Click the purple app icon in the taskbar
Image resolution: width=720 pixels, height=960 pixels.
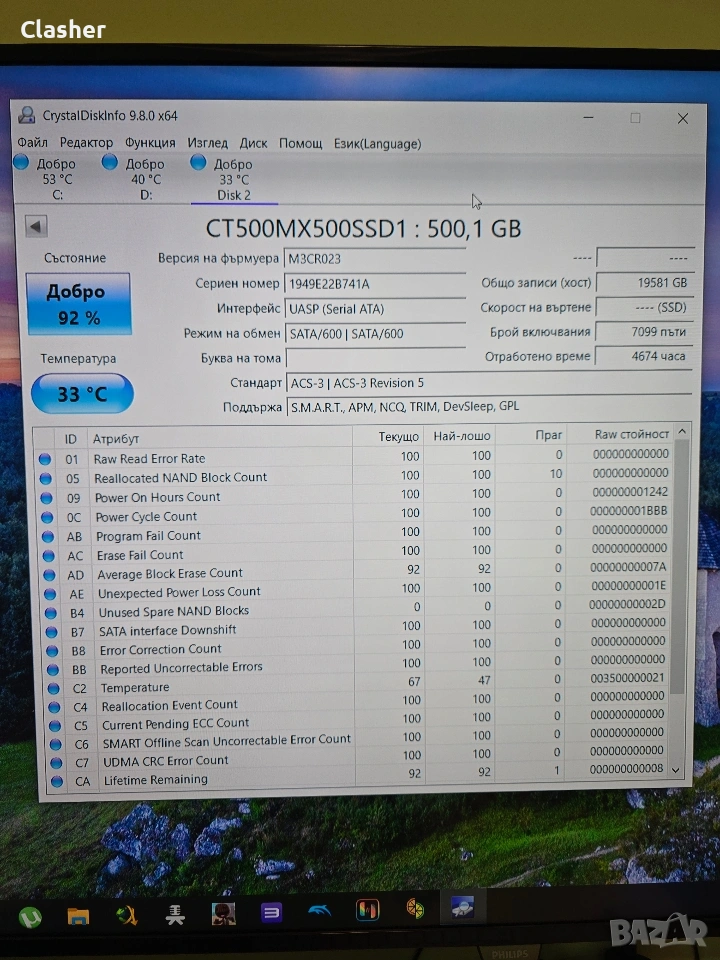tap(271, 912)
